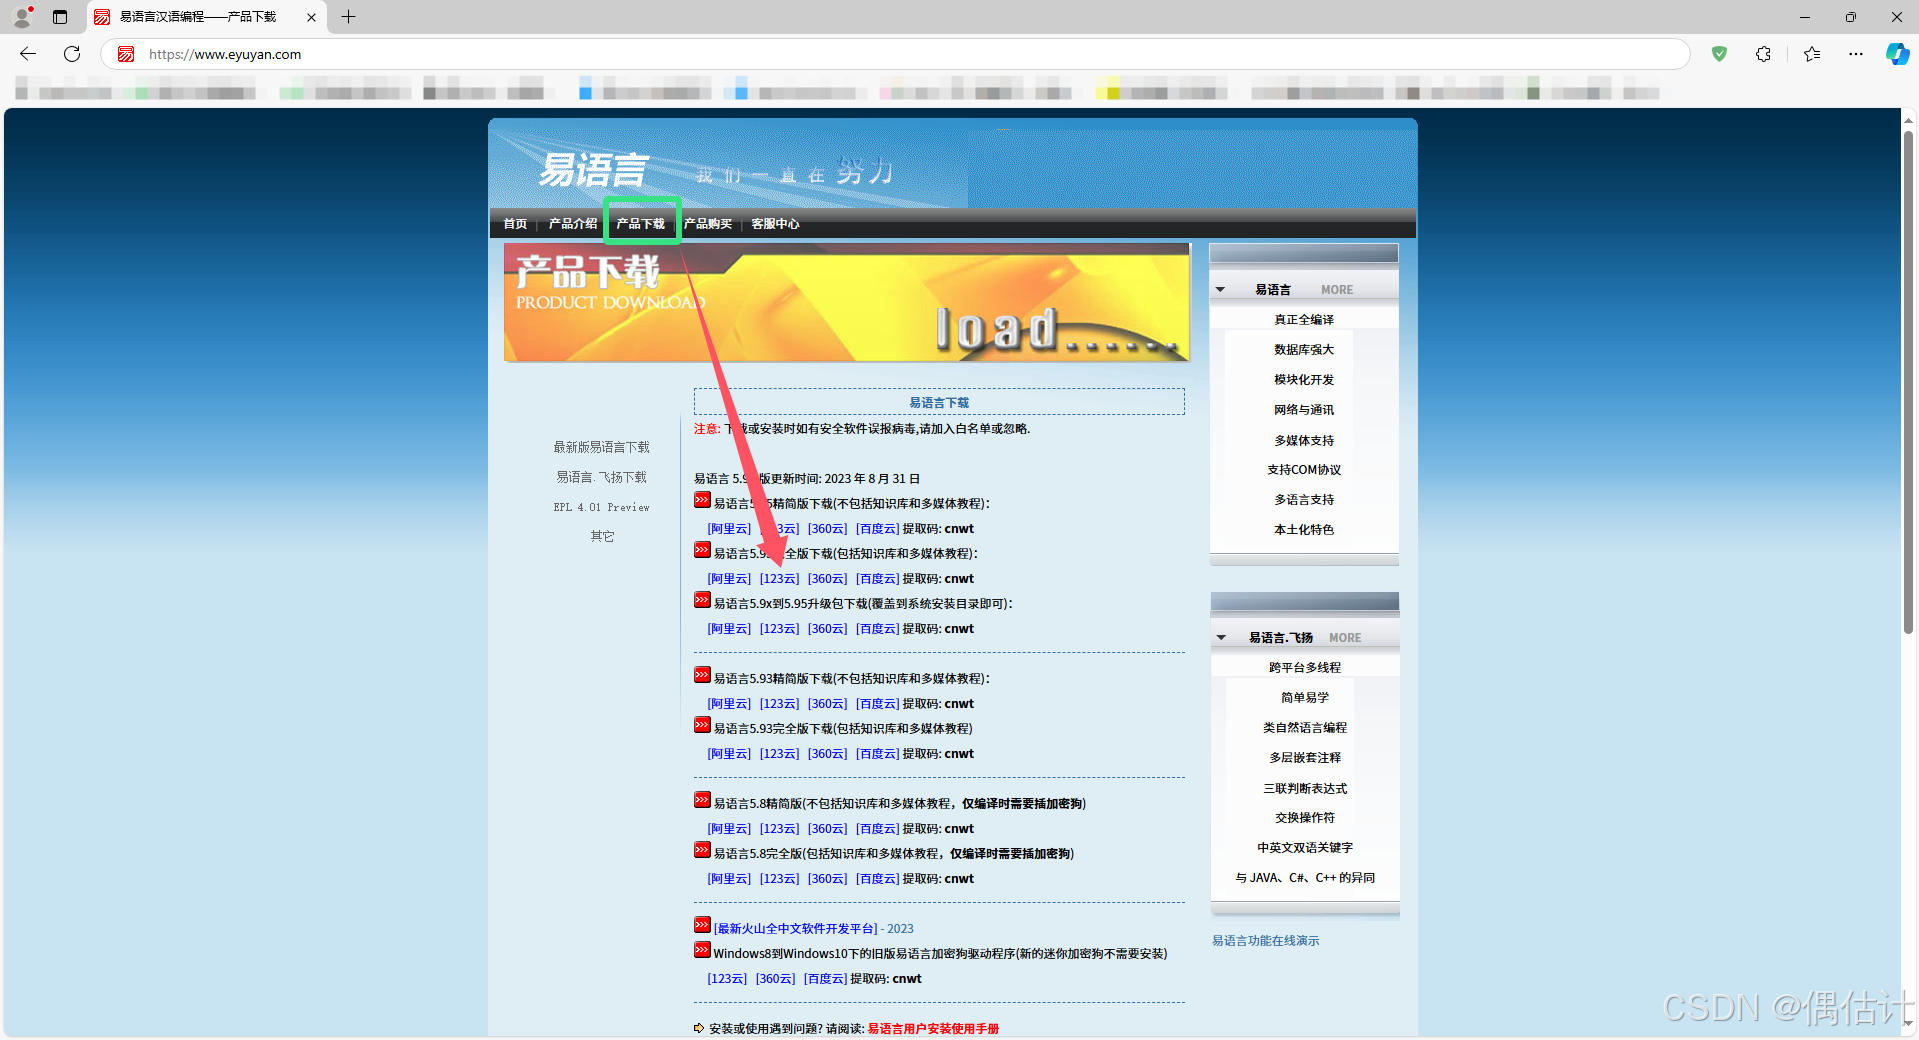Open 多媒体支持 feature item
Image resolution: width=1919 pixels, height=1040 pixels.
[1304, 441]
